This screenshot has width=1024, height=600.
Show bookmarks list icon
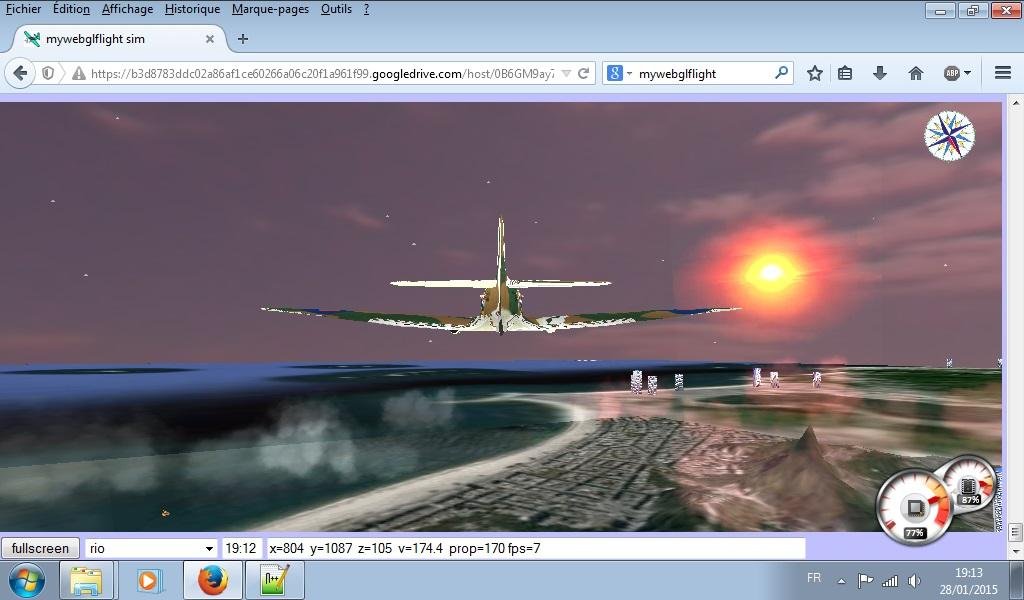pyautogui.click(x=845, y=73)
